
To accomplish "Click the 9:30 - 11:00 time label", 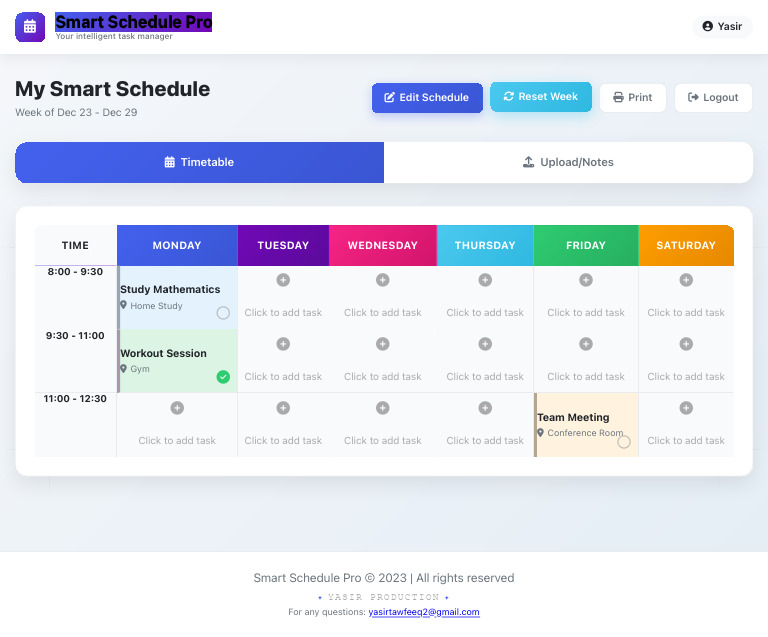I will (x=75, y=336).
